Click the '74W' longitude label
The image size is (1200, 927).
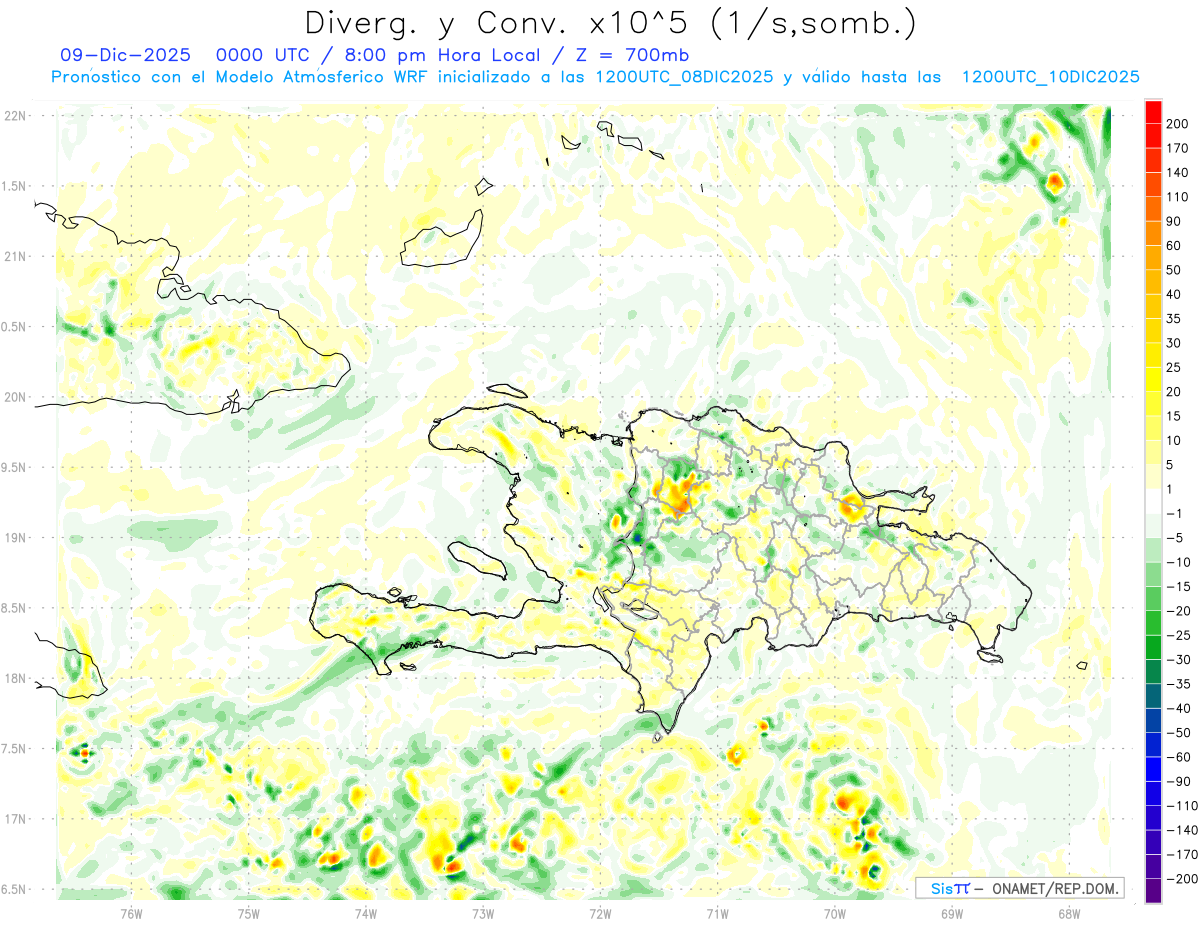[366, 913]
